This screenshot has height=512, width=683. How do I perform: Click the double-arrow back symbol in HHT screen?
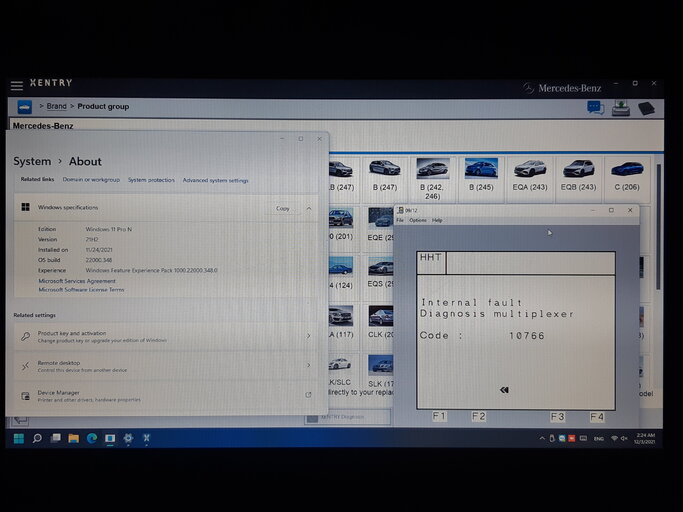(x=504, y=390)
